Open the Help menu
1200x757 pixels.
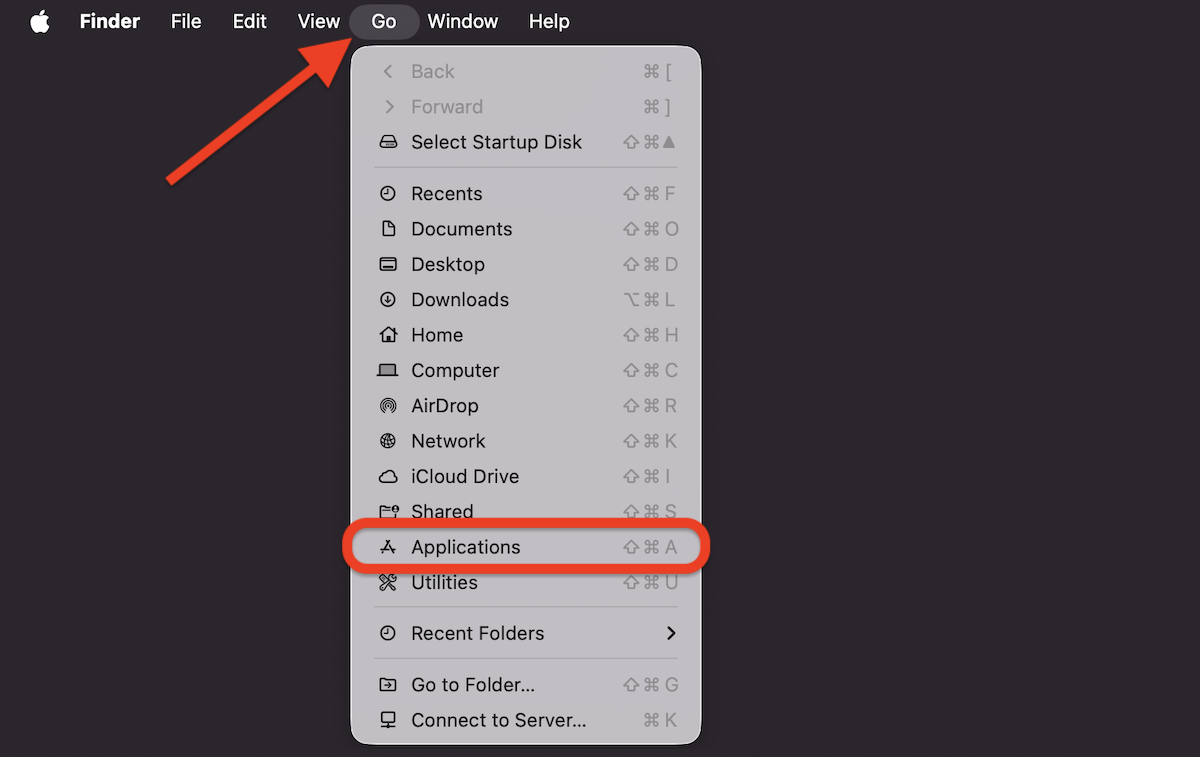pyautogui.click(x=549, y=21)
